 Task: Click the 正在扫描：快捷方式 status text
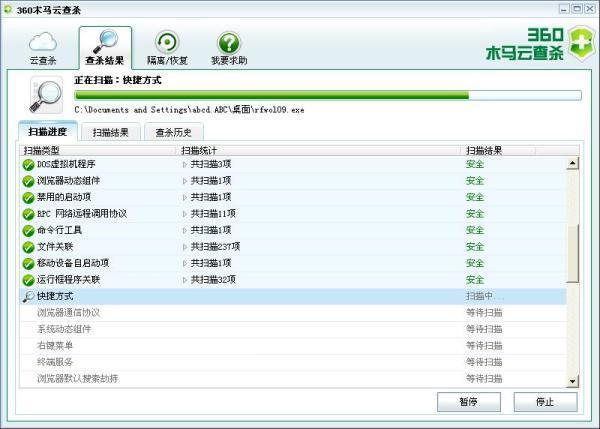pyautogui.click(x=118, y=80)
